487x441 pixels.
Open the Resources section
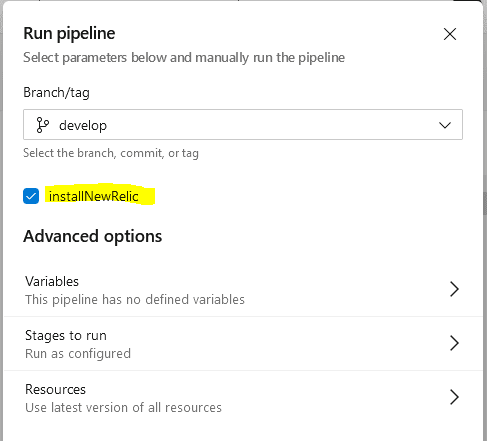(x=243, y=398)
